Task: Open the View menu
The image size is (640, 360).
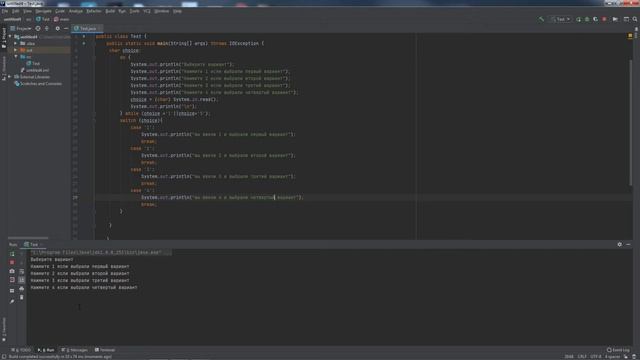Action: click(x=27, y=11)
